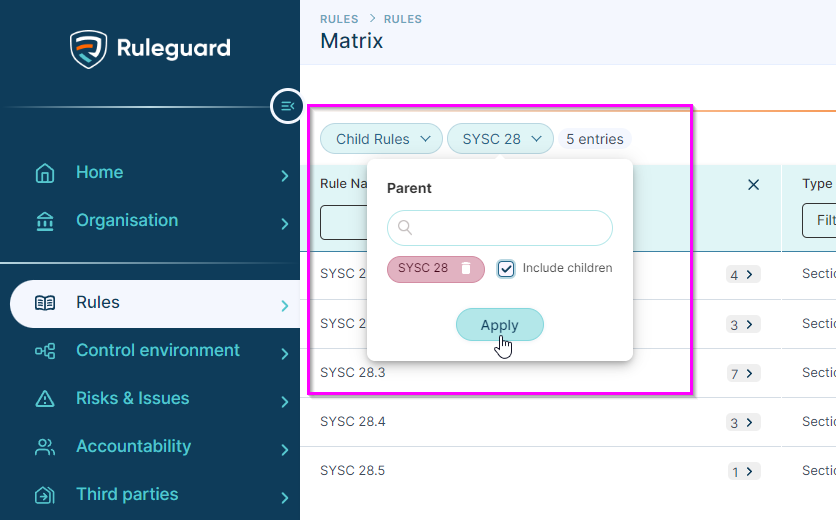Click the Type column filter field

tap(819, 220)
